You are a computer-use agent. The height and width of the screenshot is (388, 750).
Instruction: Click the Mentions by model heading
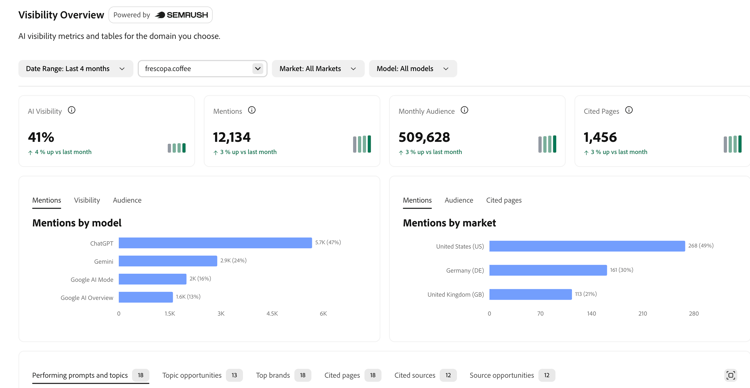pos(77,223)
